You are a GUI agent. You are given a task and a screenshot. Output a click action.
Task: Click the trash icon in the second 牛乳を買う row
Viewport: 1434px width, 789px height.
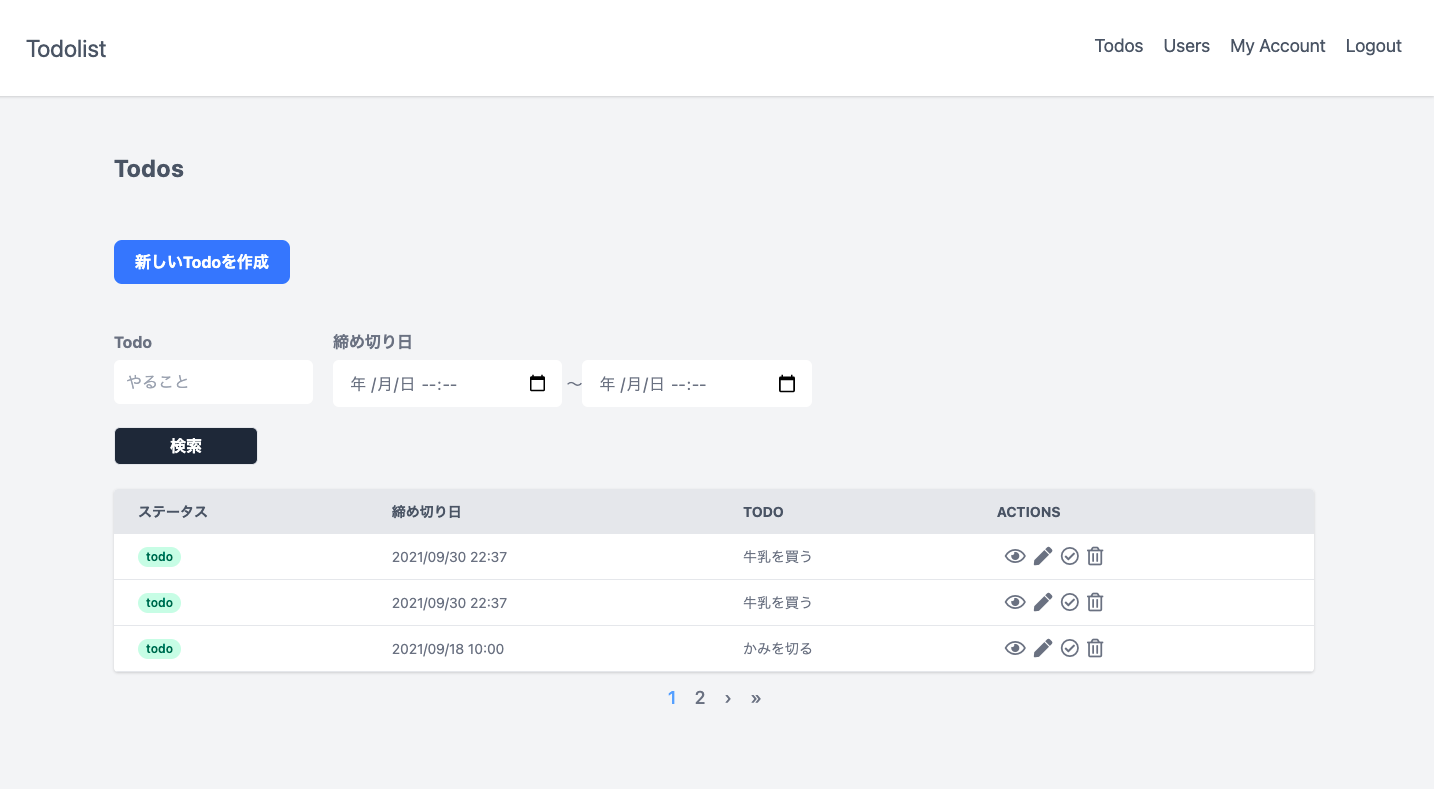[1095, 602]
